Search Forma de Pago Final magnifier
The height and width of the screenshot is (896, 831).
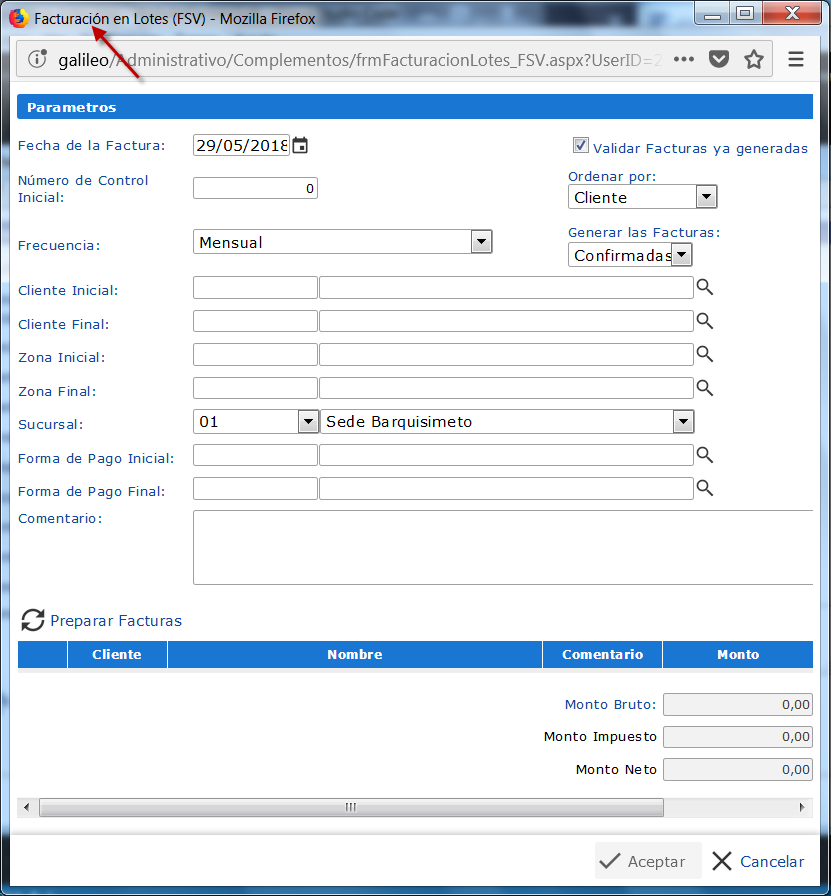tap(704, 488)
